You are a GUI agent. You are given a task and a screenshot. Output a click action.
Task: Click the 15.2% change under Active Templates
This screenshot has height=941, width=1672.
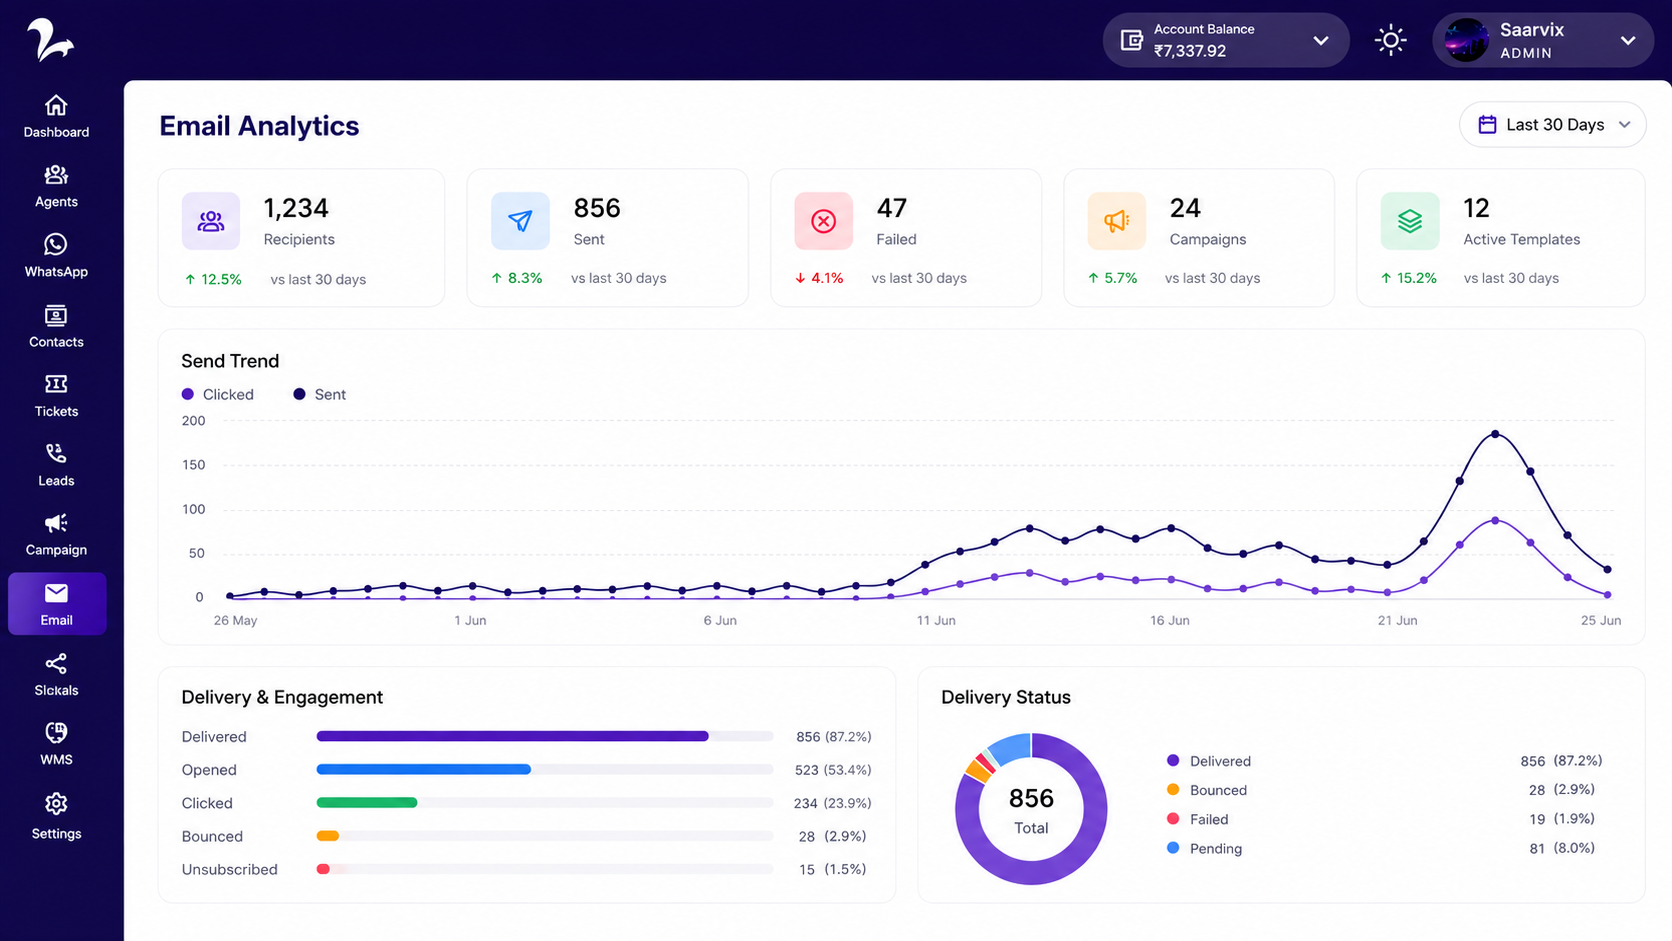point(1409,278)
